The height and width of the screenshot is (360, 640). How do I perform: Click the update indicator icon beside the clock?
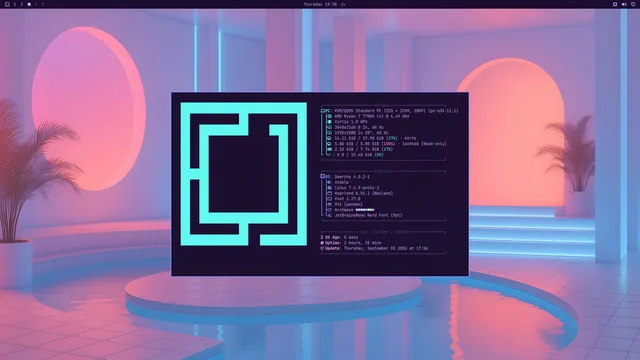point(343,4)
